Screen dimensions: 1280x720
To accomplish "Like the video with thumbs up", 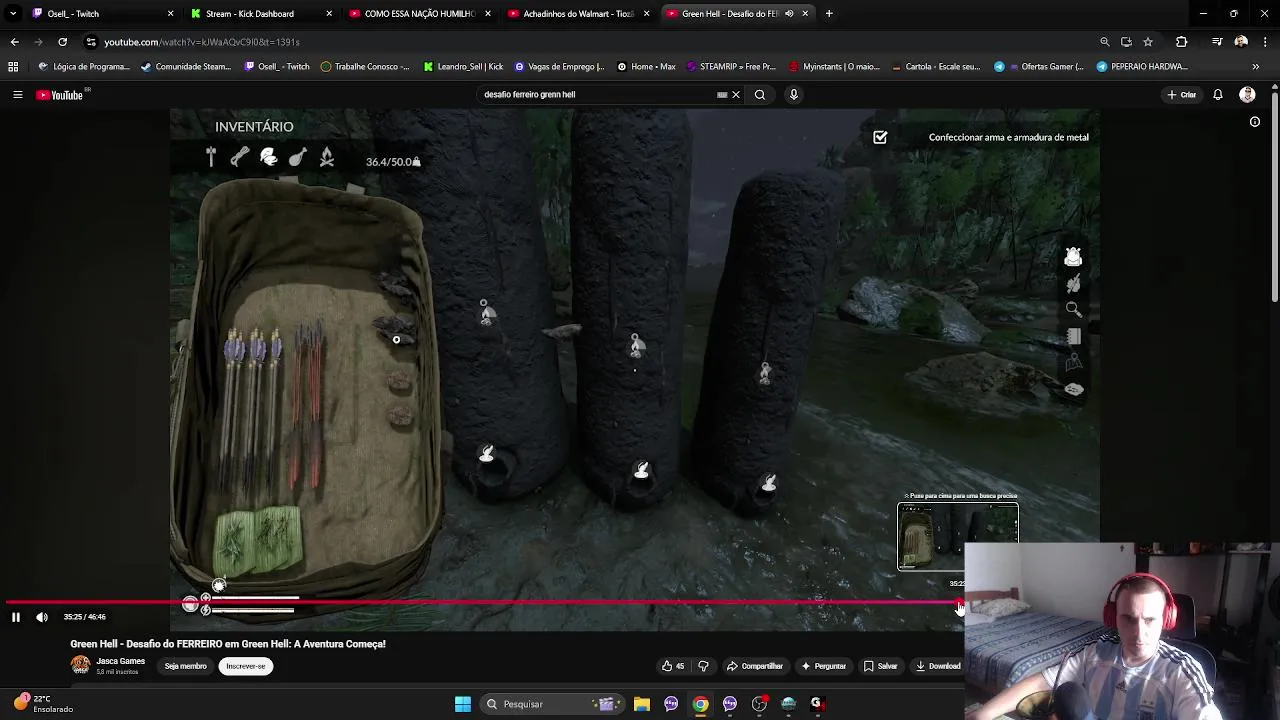I will 673,666.
